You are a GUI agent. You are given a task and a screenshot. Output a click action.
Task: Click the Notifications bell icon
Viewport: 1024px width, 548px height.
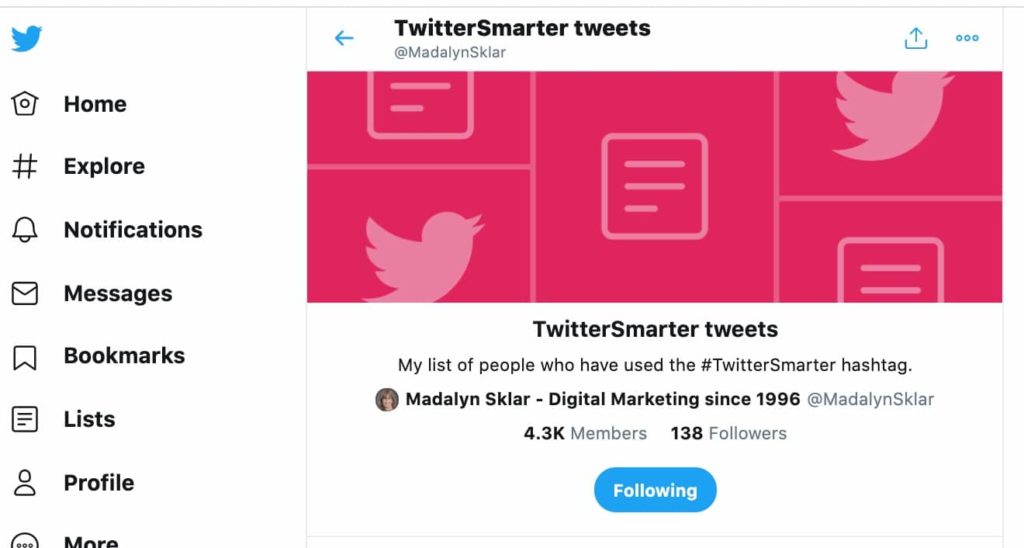[25, 230]
